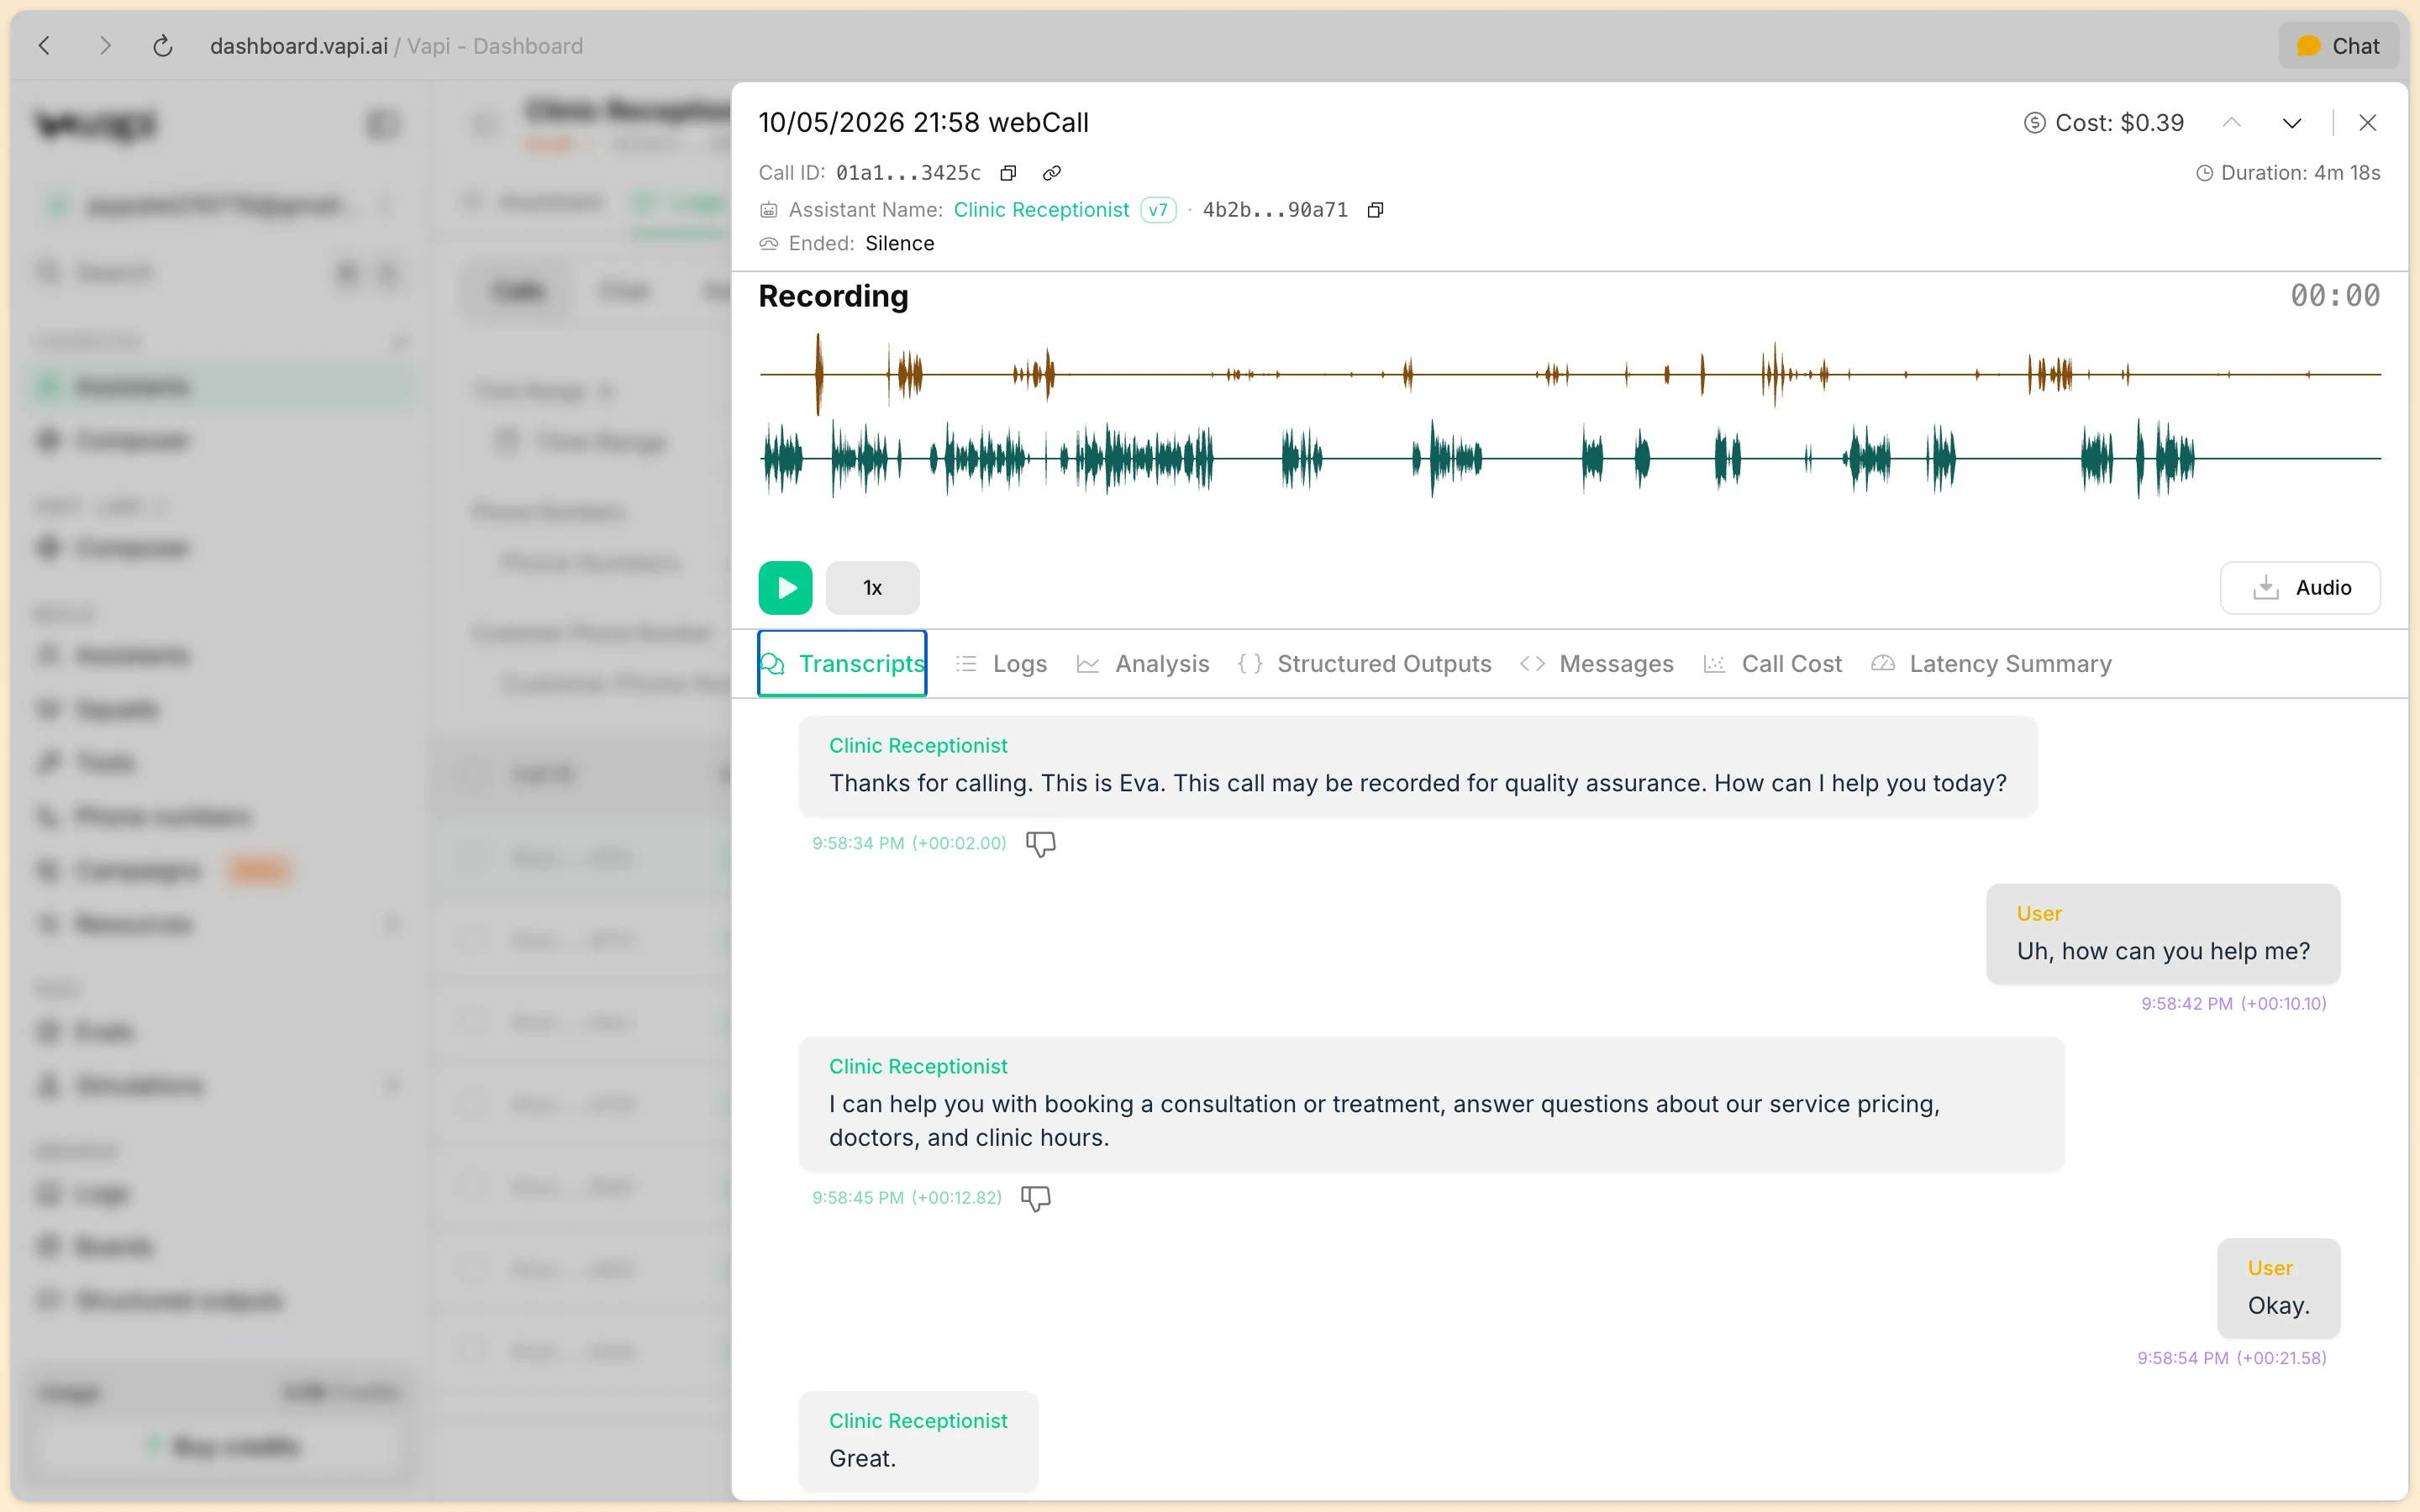The image size is (2420, 1512).
Task: Click the 9:58:54 PM user timestamp
Action: tap(2231, 1357)
